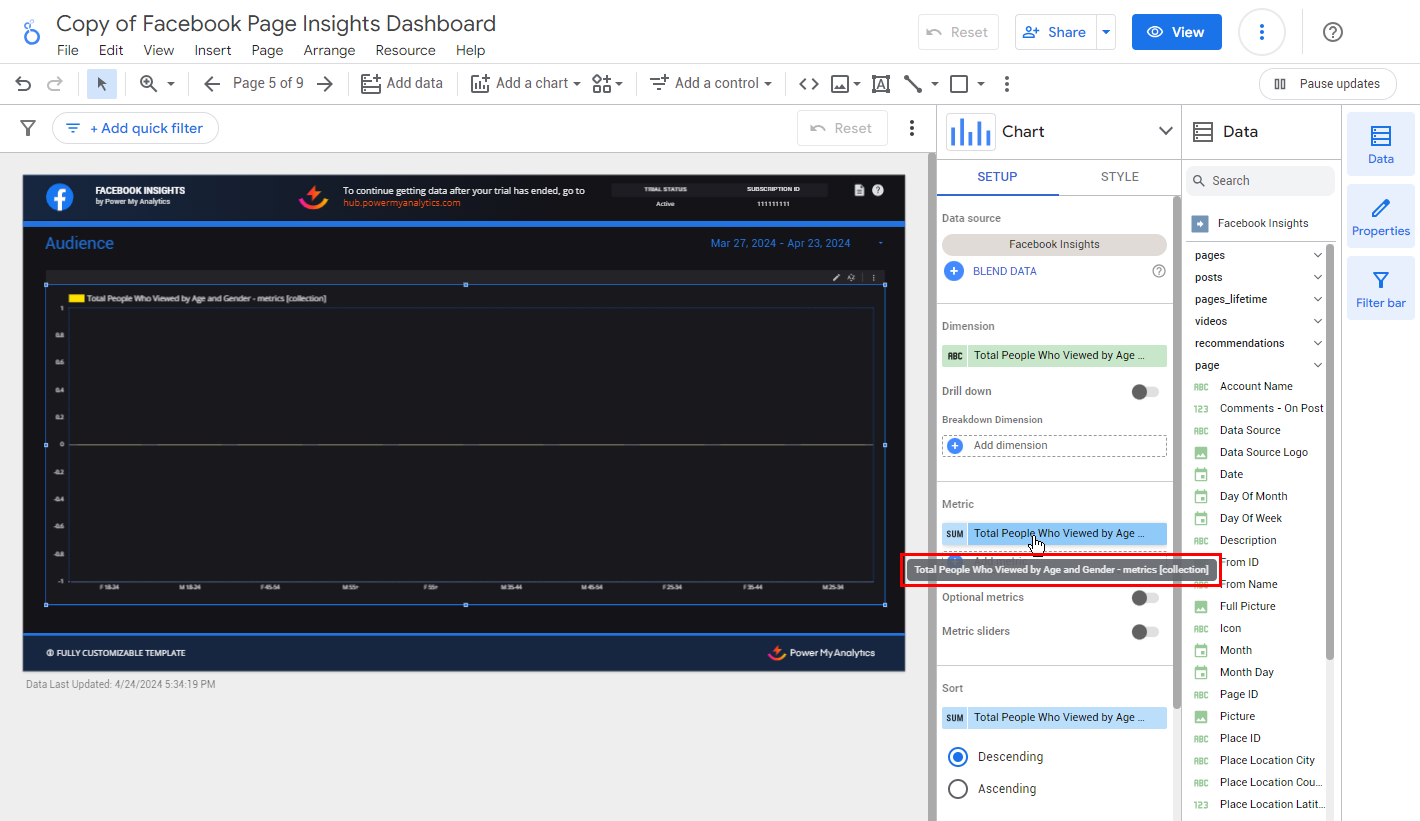Image resolution: width=1420 pixels, height=821 pixels.
Task: Open the Properties side panel
Action: pos(1380,217)
